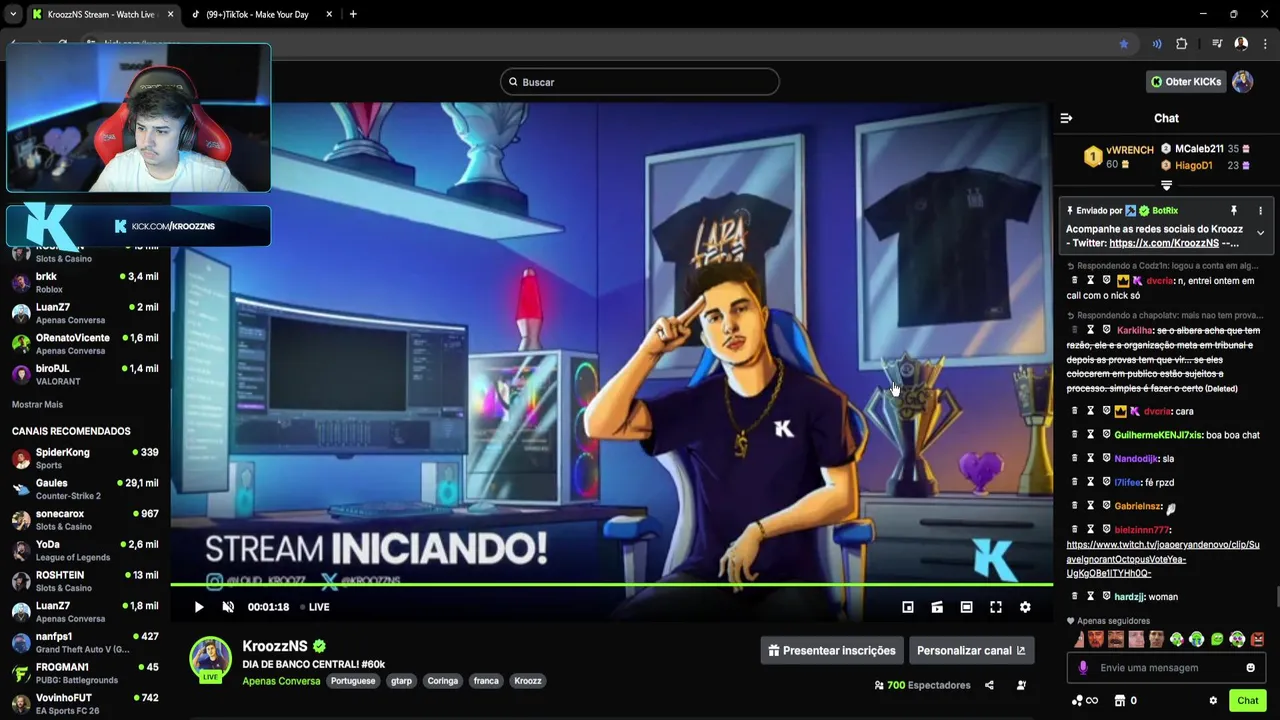Click the Buscar search field
The width and height of the screenshot is (1280, 720).
pos(640,82)
